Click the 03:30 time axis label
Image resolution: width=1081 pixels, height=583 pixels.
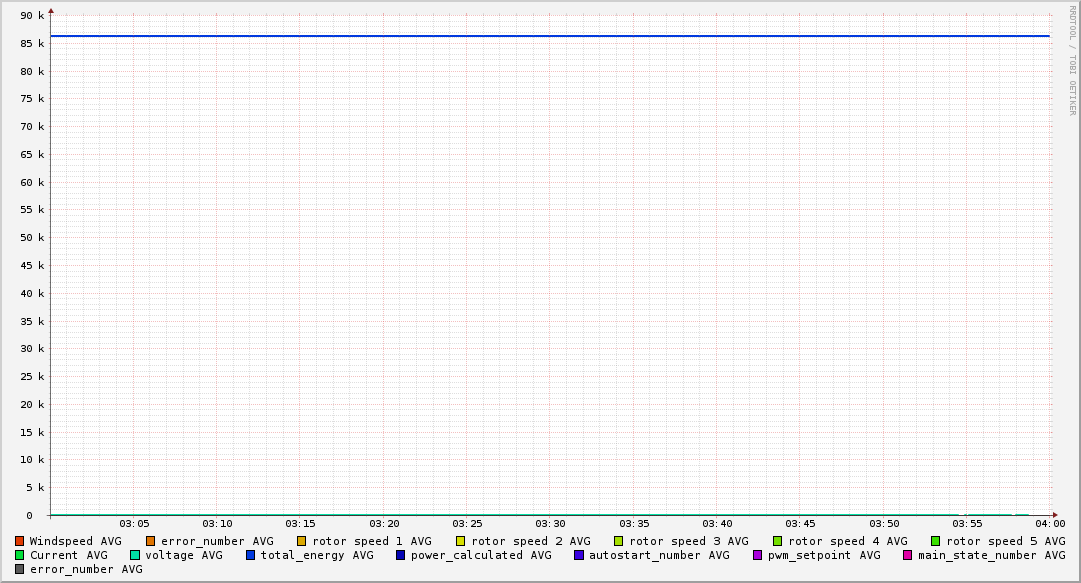[x=550, y=523]
